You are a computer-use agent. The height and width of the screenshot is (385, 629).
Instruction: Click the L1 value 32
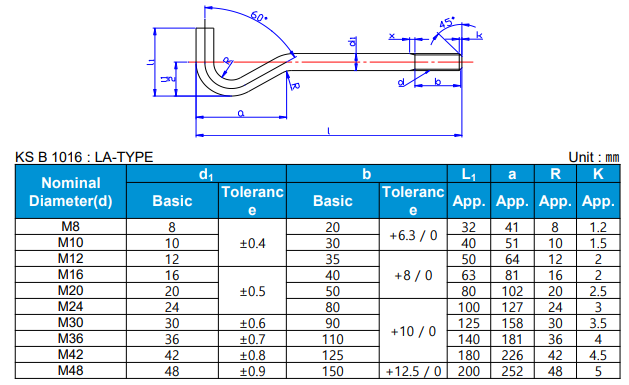coord(469,227)
